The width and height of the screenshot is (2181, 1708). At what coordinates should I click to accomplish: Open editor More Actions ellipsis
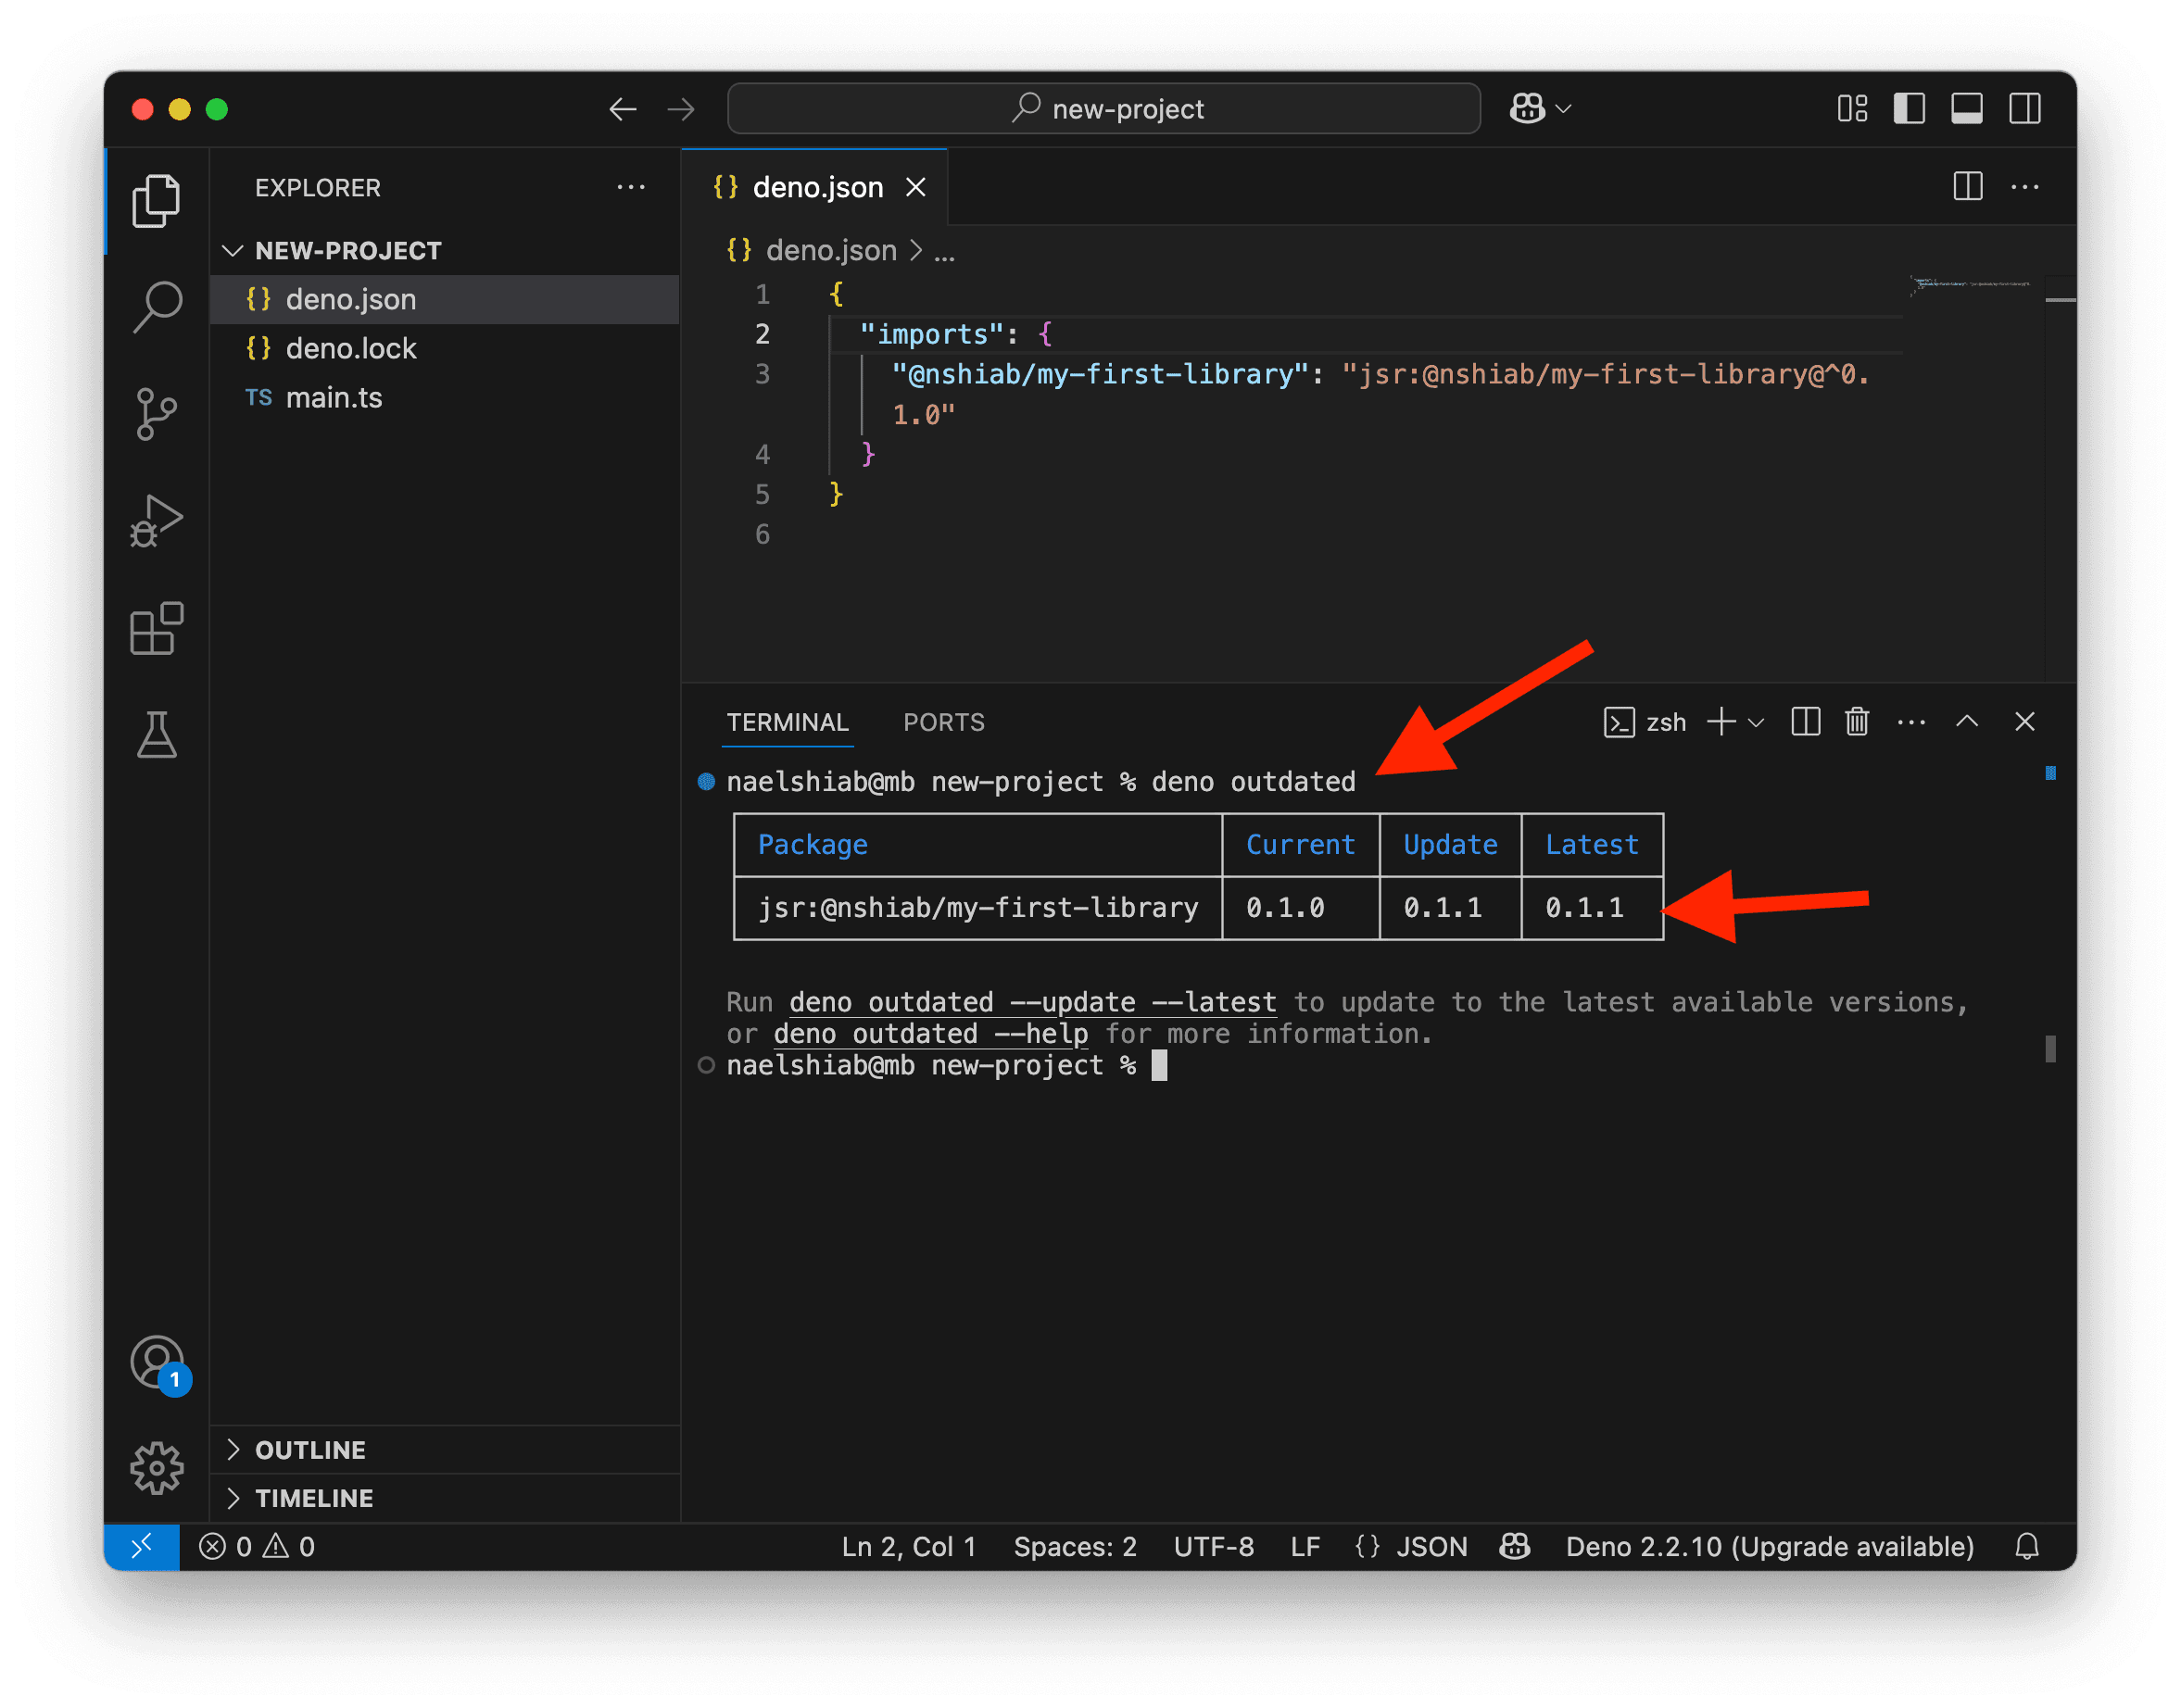(x=2025, y=186)
